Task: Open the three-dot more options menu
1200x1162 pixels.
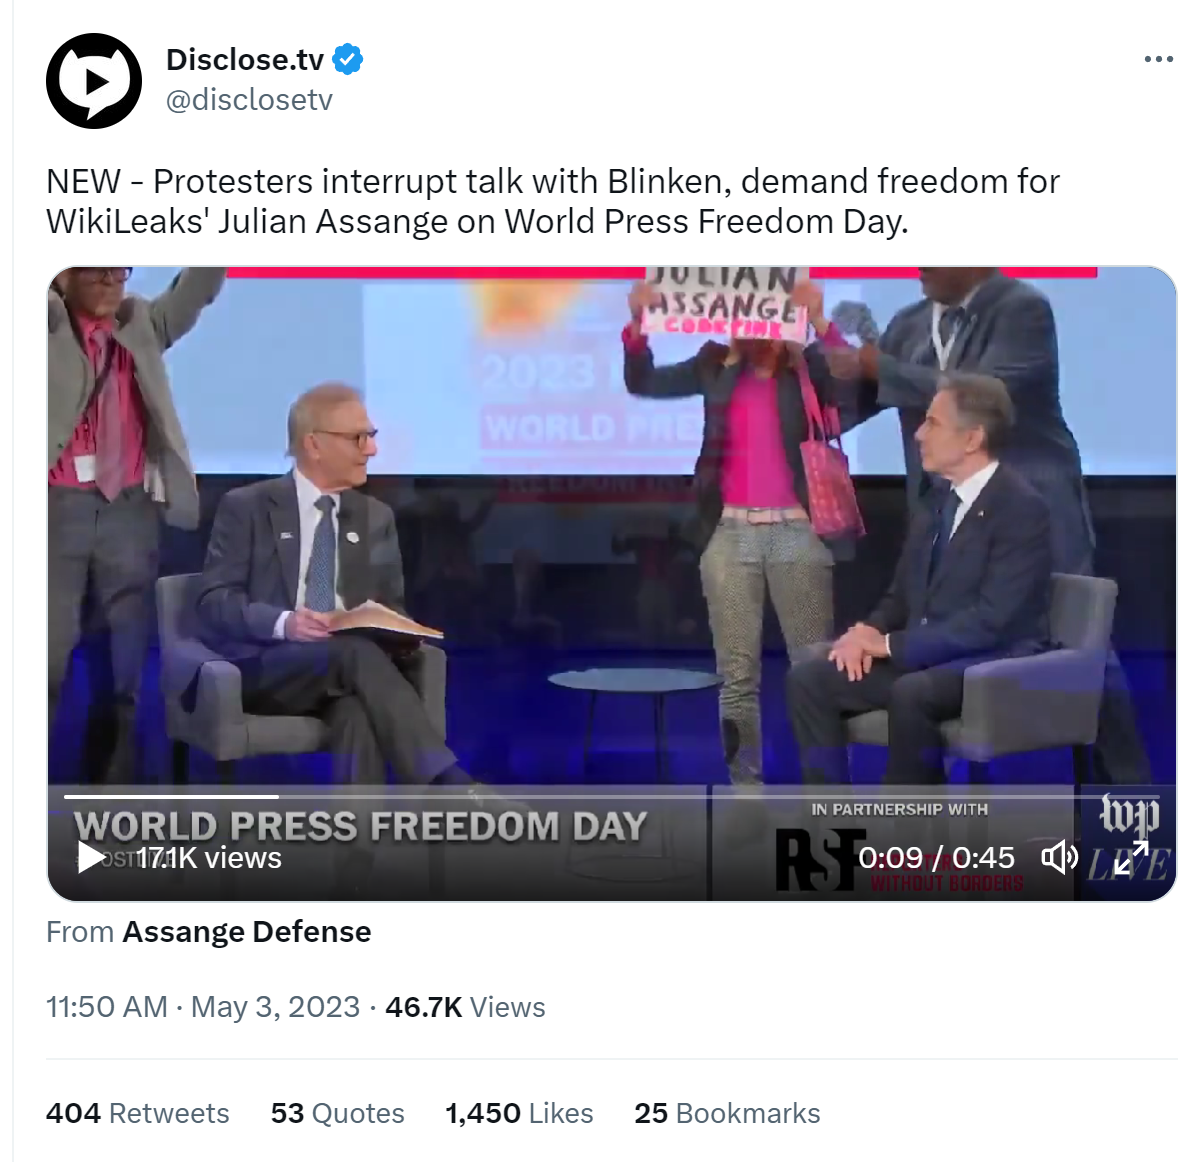Action: point(1158,59)
